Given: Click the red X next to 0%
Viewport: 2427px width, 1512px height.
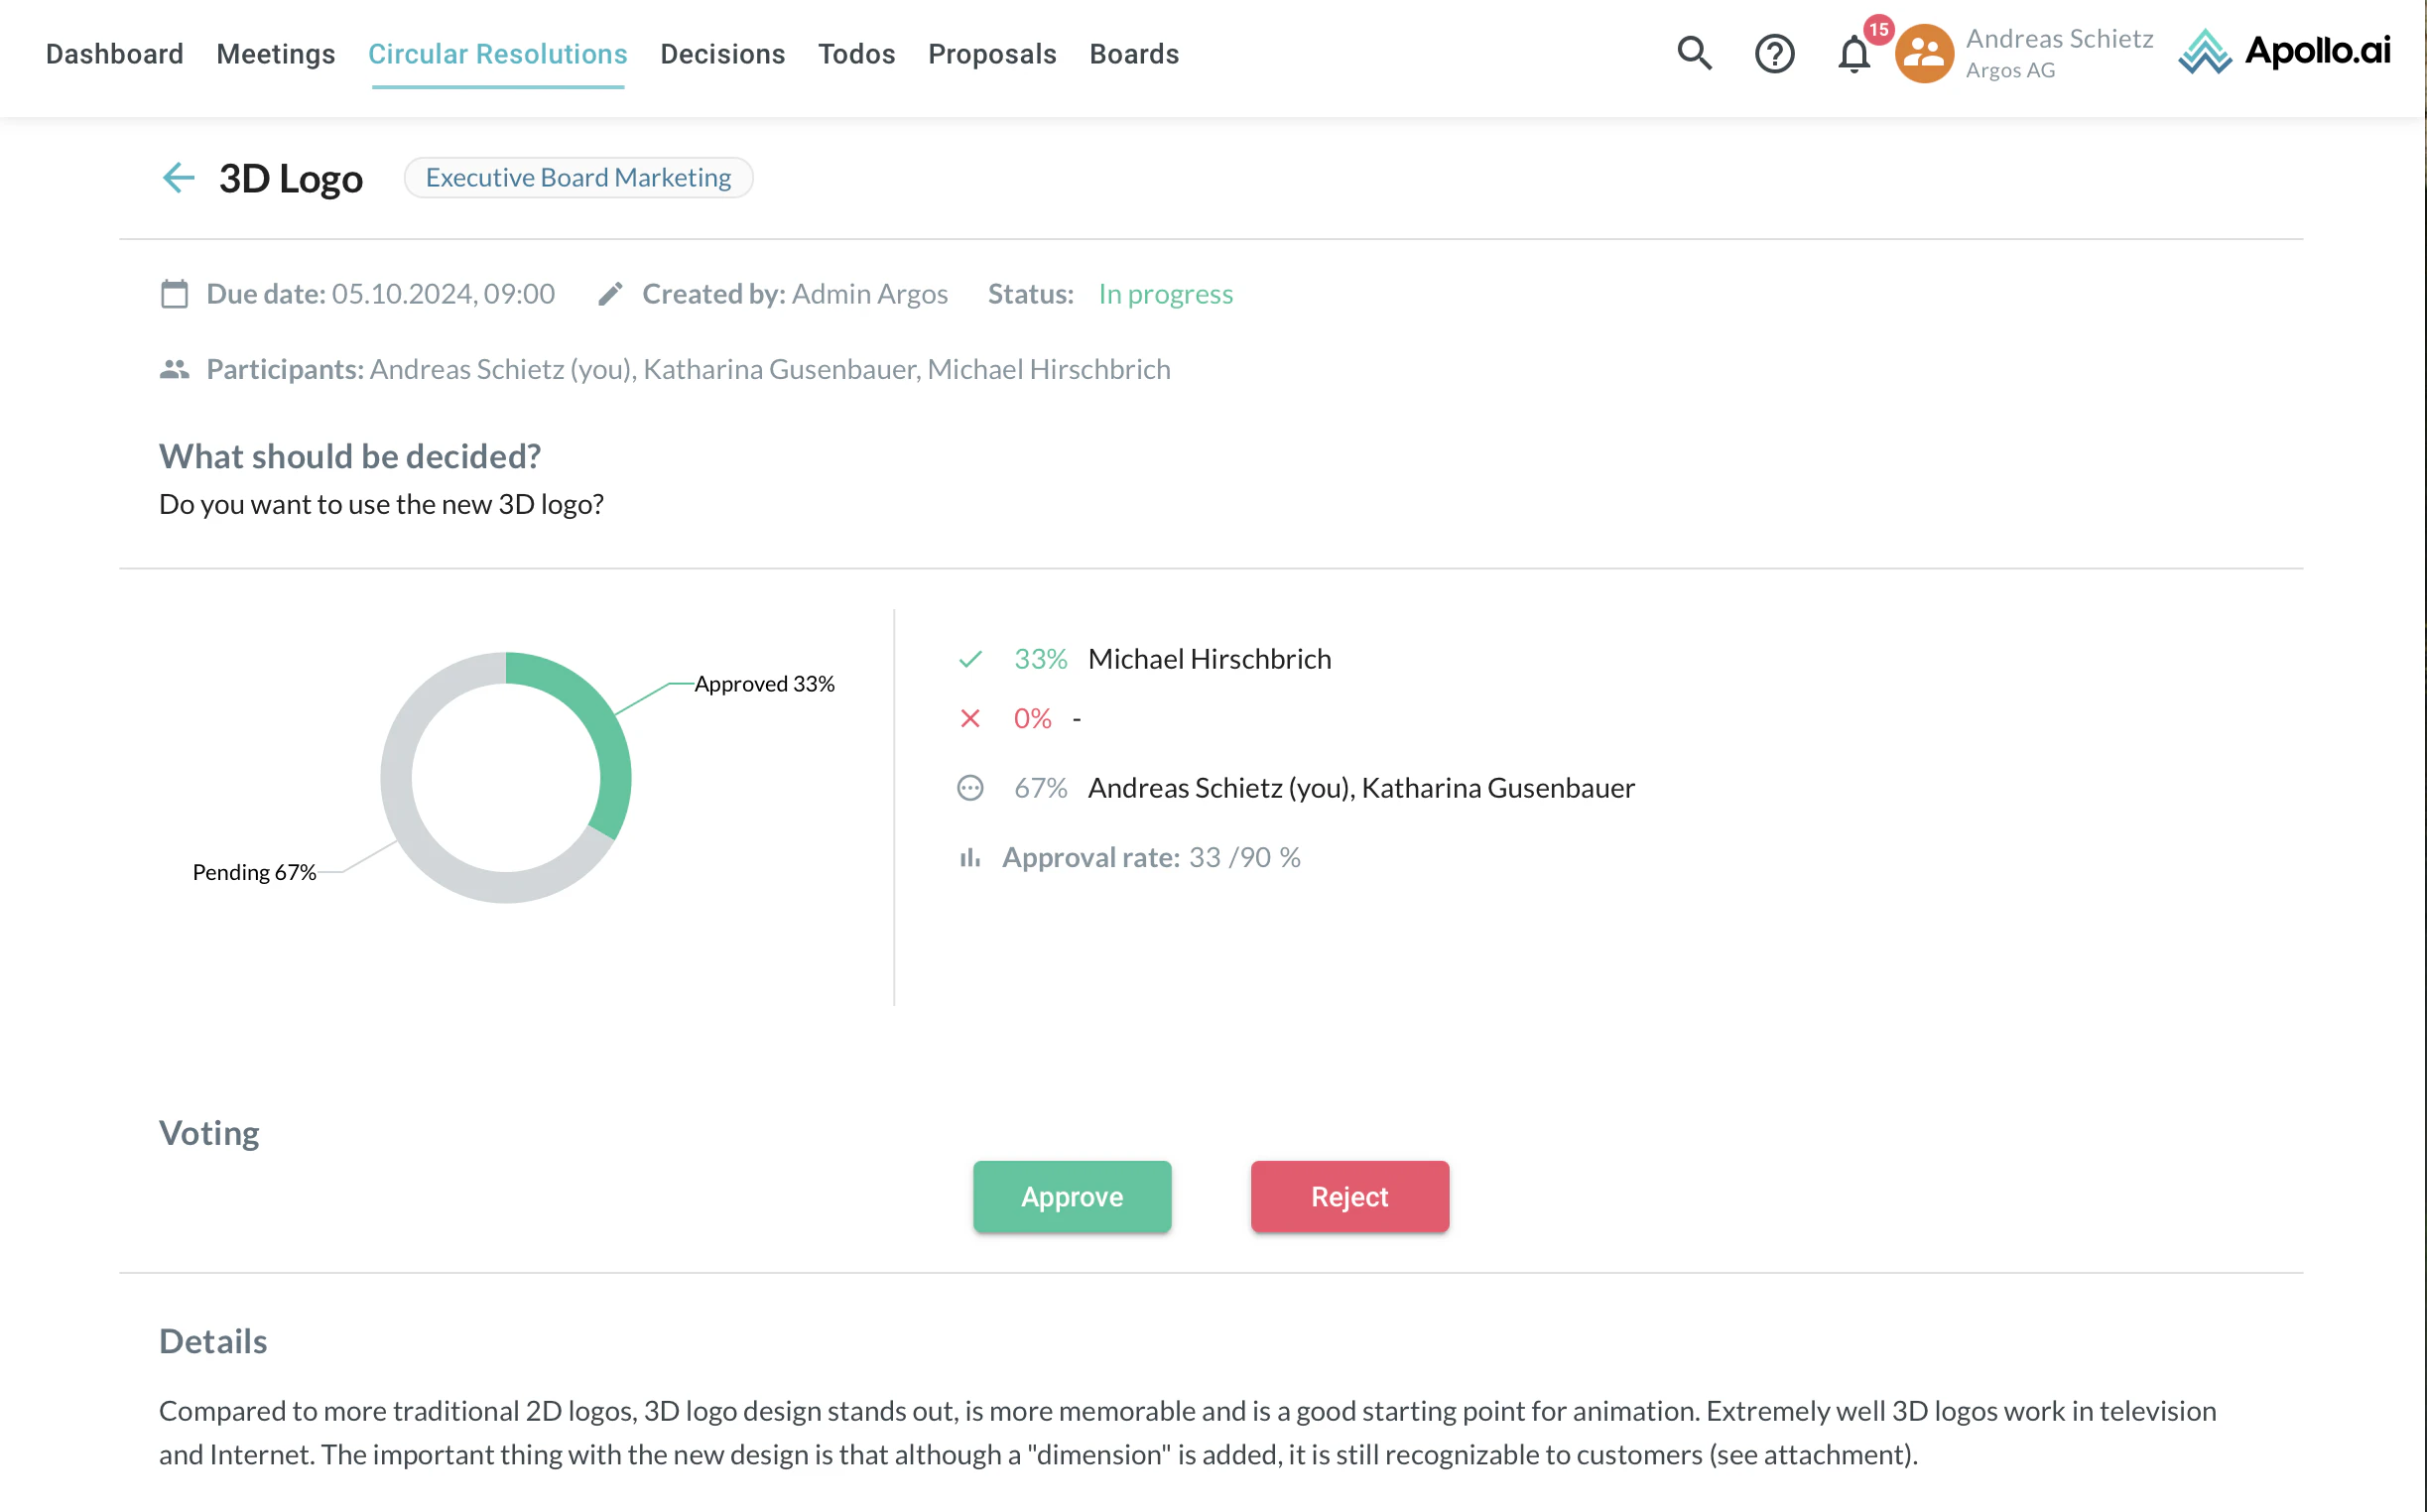Looking at the screenshot, I should point(968,717).
